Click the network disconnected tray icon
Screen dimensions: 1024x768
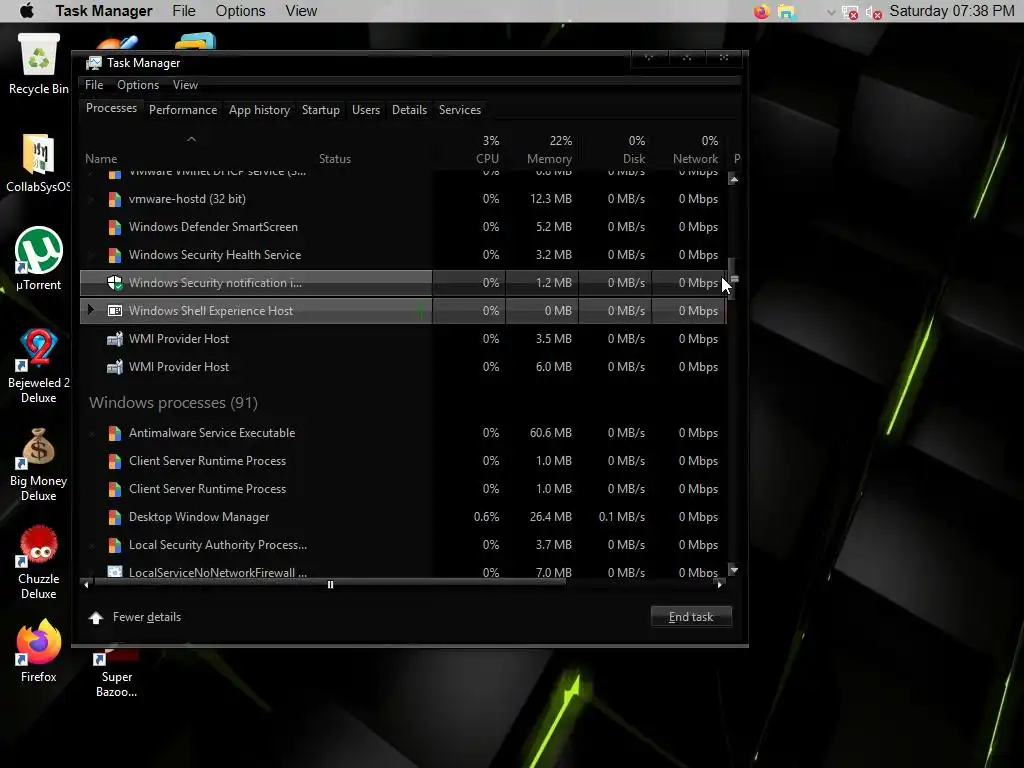(x=850, y=12)
